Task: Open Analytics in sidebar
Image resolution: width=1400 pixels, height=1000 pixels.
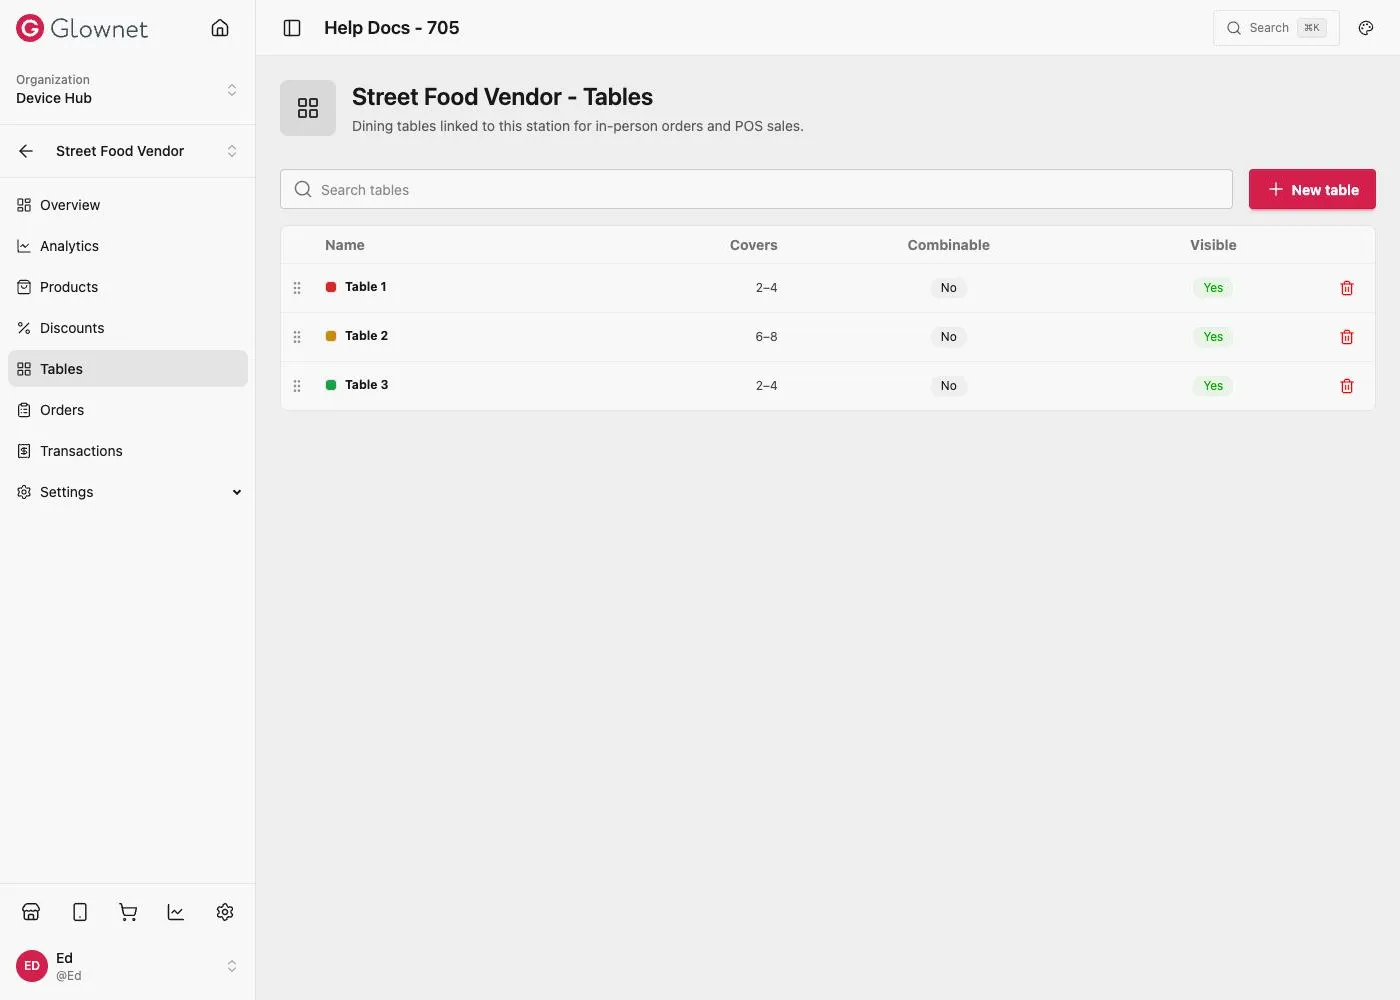Action: 128,246
